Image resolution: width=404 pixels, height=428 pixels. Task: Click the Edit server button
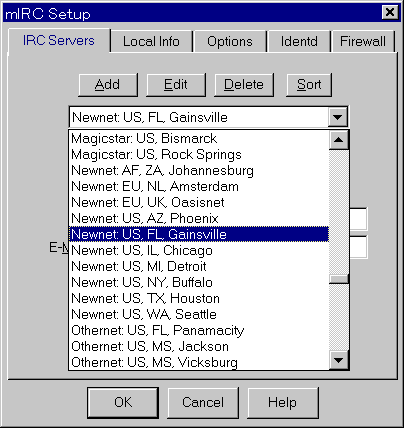176,85
